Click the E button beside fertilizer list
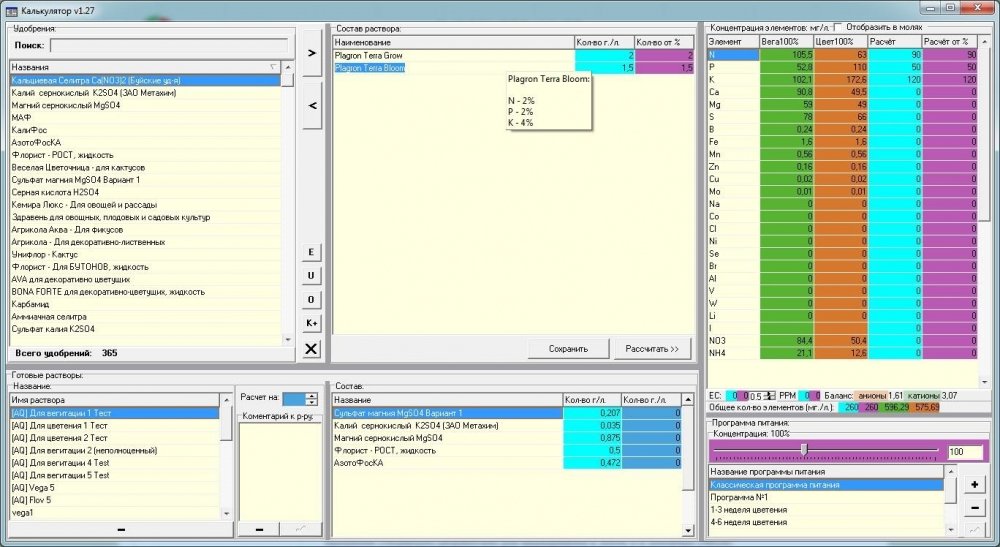1000x547 pixels. click(x=311, y=252)
